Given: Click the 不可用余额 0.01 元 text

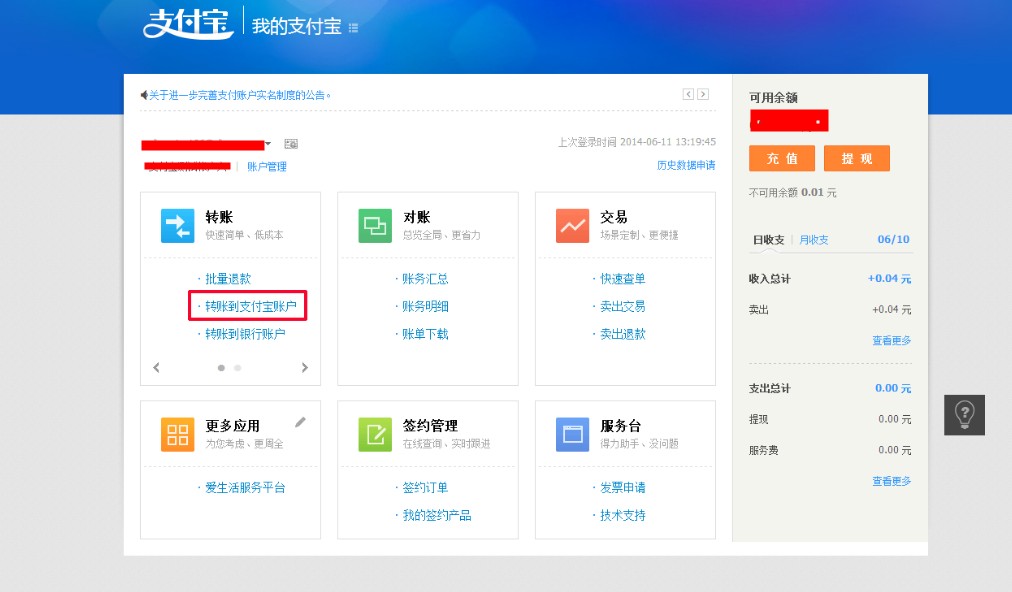Looking at the screenshot, I should [x=793, y=192].
